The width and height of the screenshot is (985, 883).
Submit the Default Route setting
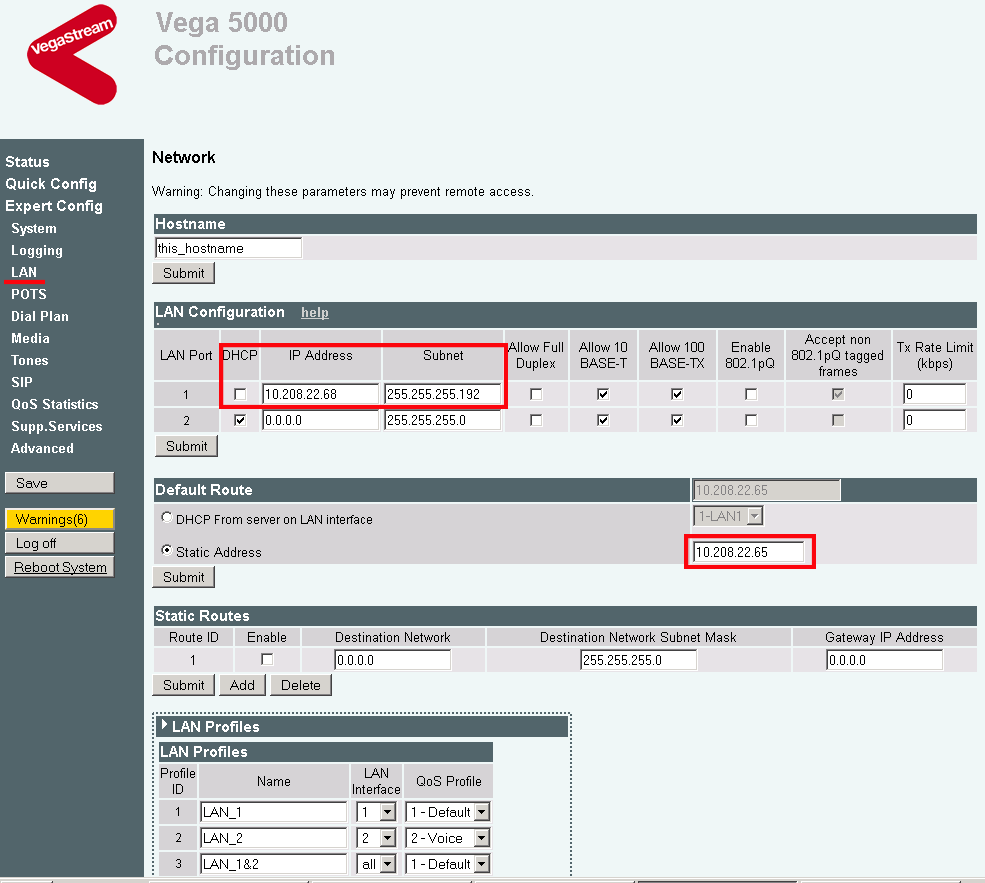coord(183,577)
